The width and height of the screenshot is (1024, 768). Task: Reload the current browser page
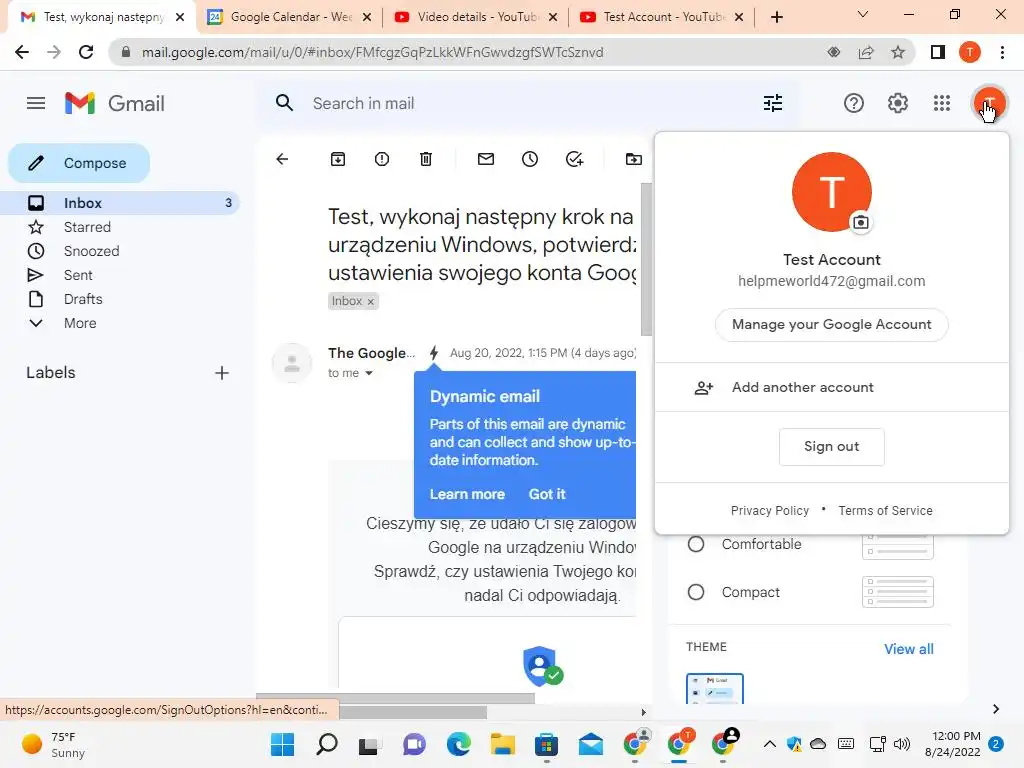point(86,52)
